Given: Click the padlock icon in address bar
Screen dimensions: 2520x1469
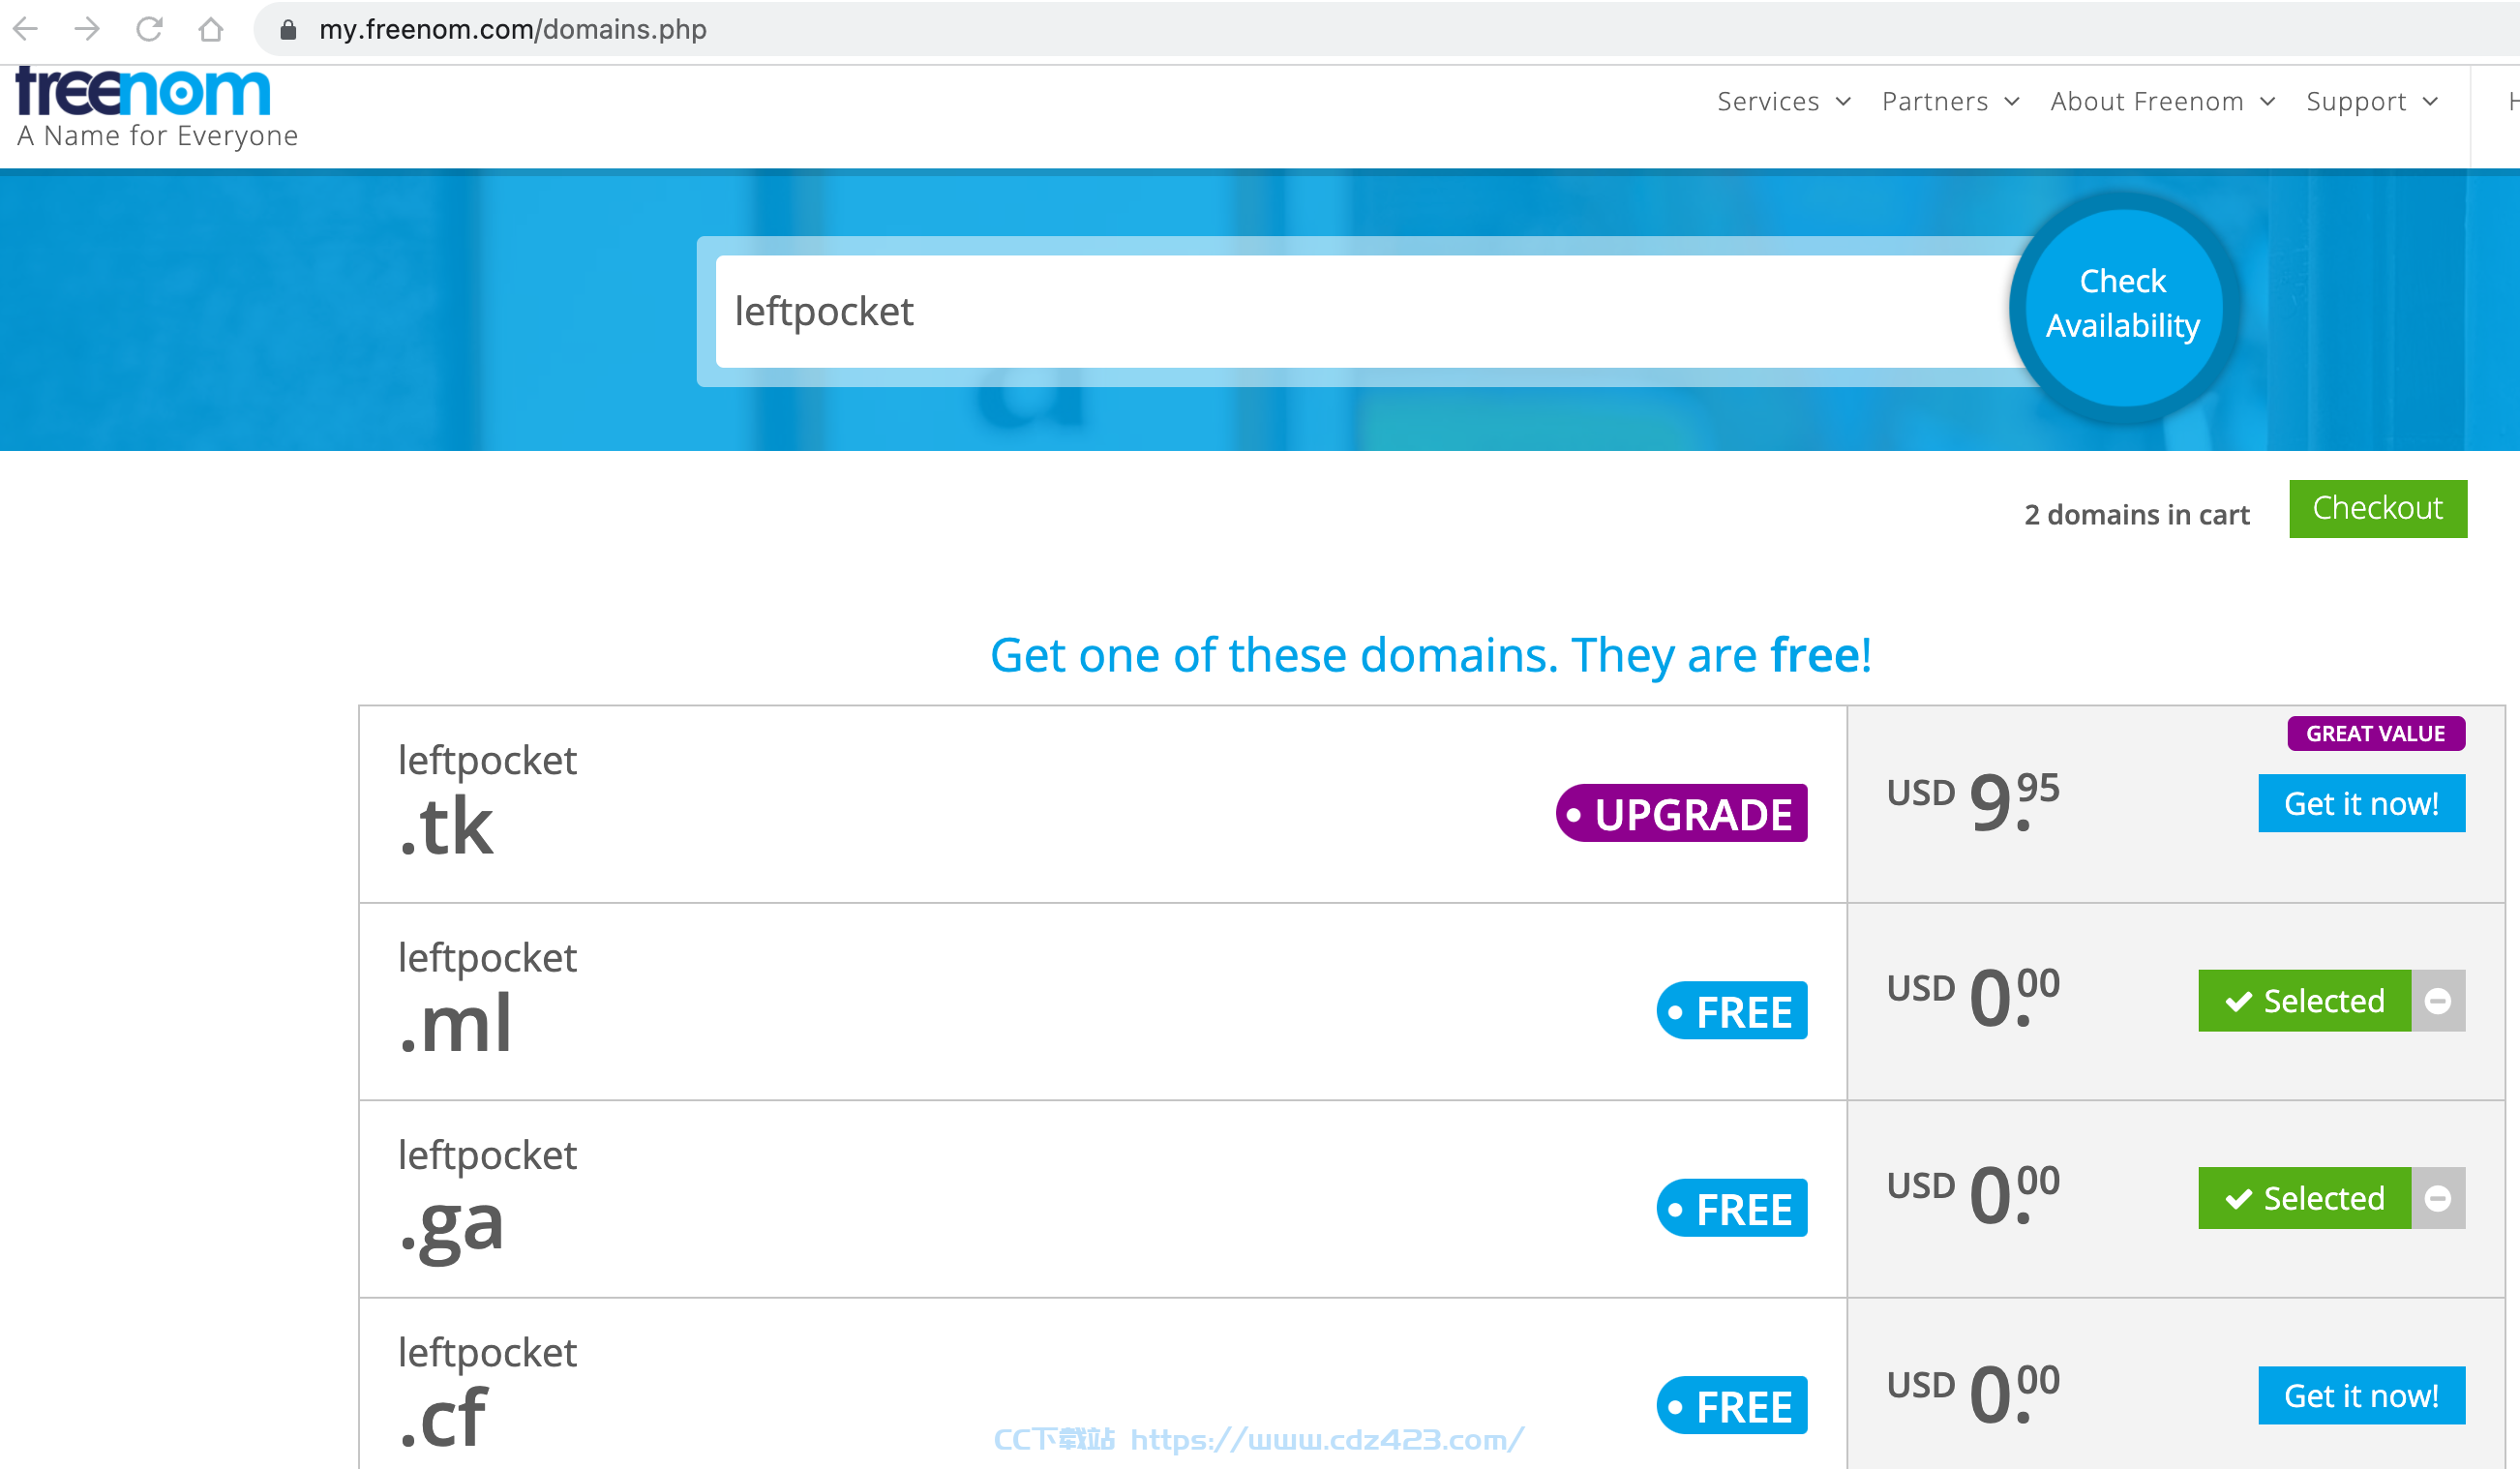Looking at the screenshot, I should tap(288, 30).
